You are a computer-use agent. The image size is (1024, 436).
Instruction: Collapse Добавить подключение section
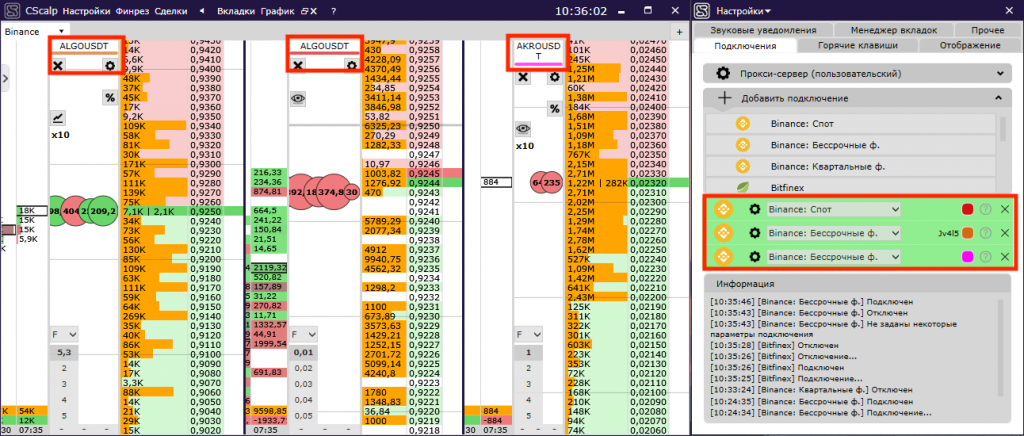tap(857, 98)
